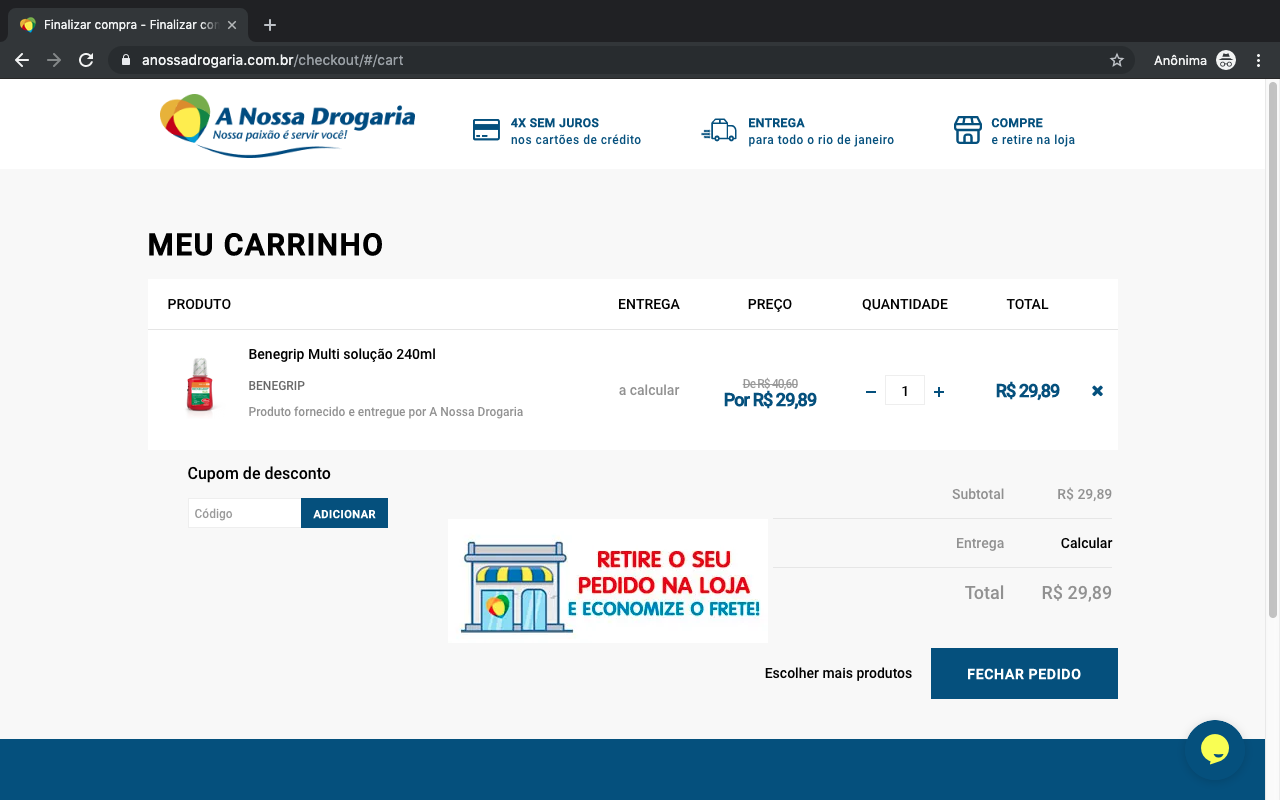Open a new browser tab
Image resolution: width=1280 pixels, height=800 pixels.
click(x=269, y=25)
